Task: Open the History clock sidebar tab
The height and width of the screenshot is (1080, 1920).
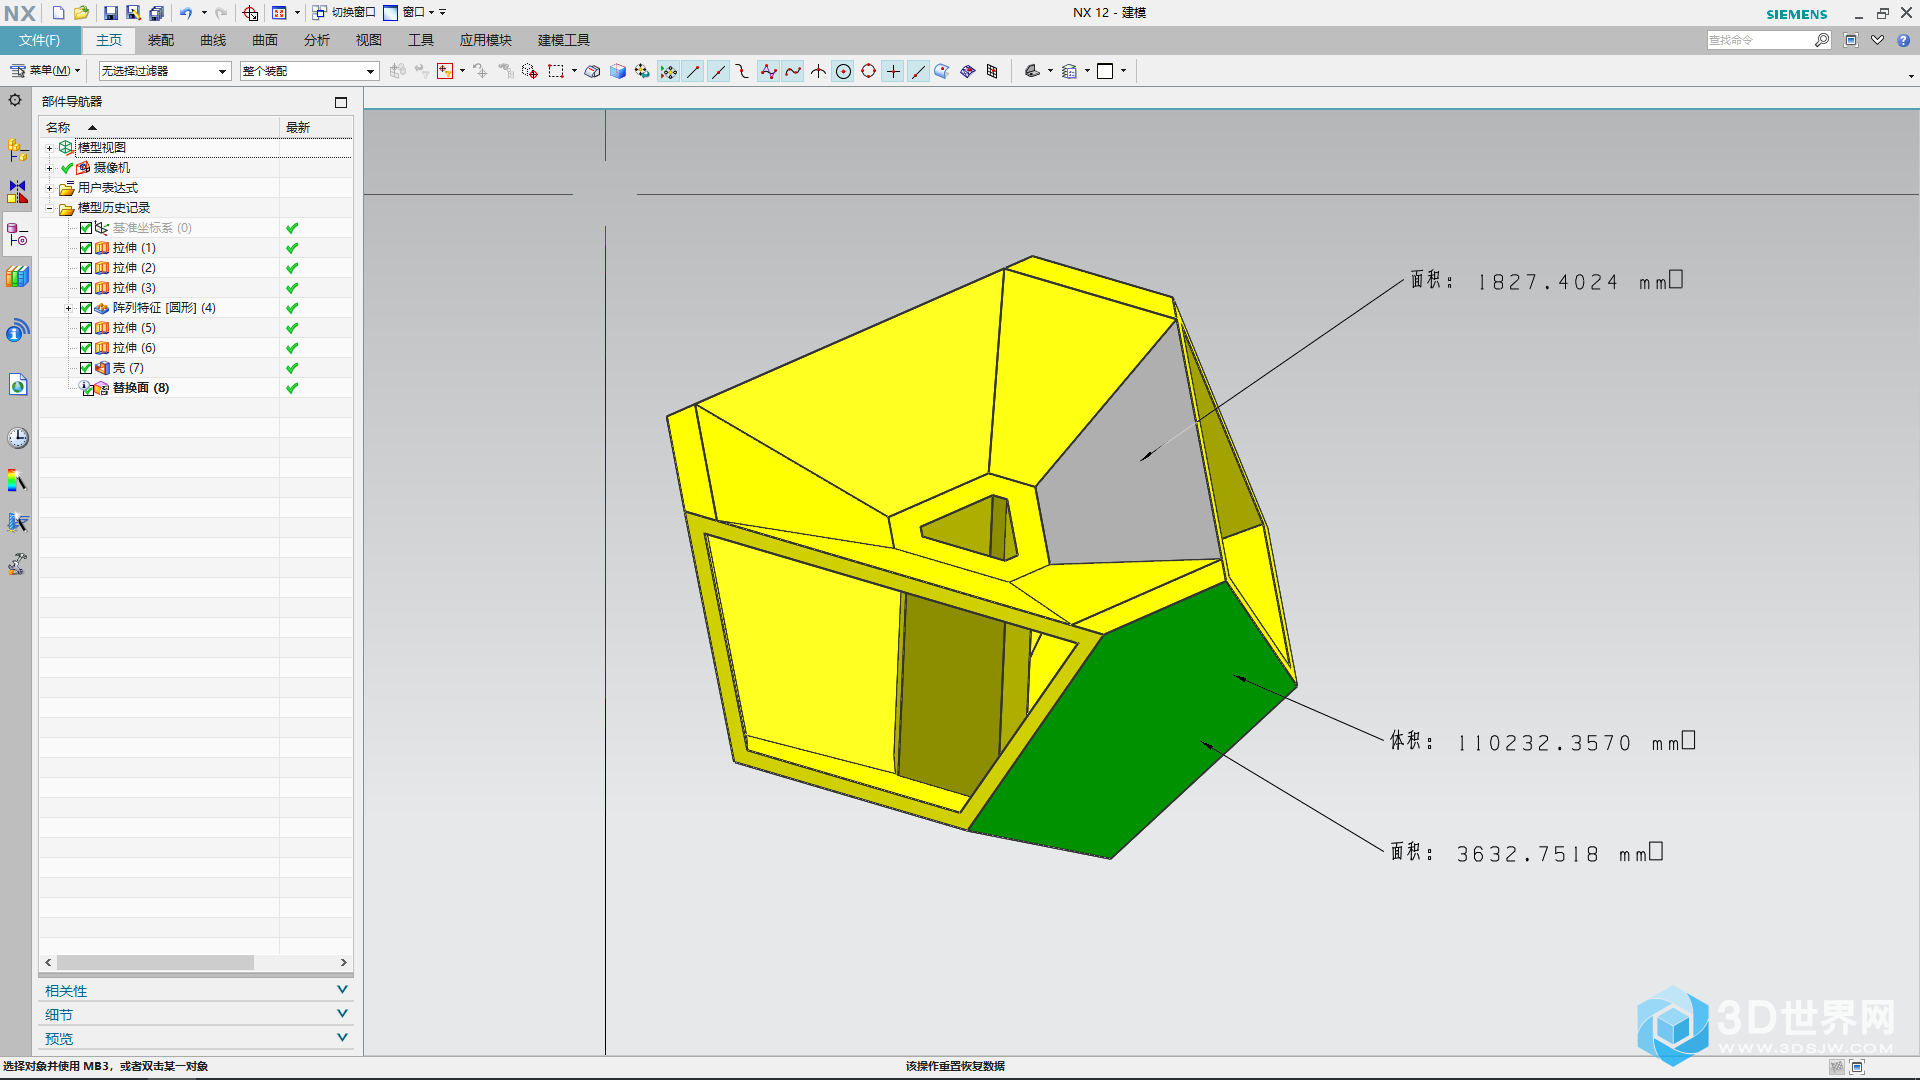Action: [17, 437]
